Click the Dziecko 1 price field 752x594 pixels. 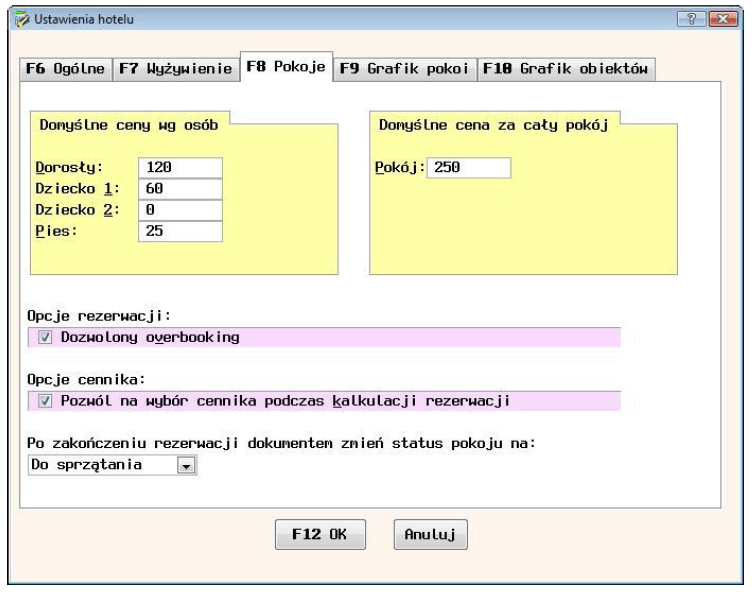click(x=180, y=189)
